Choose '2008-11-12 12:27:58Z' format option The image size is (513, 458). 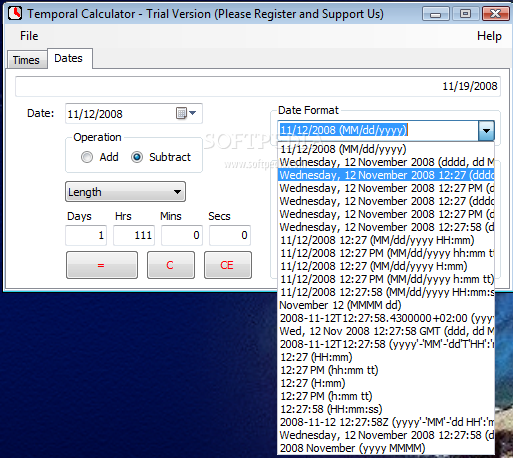click(386, 422)
